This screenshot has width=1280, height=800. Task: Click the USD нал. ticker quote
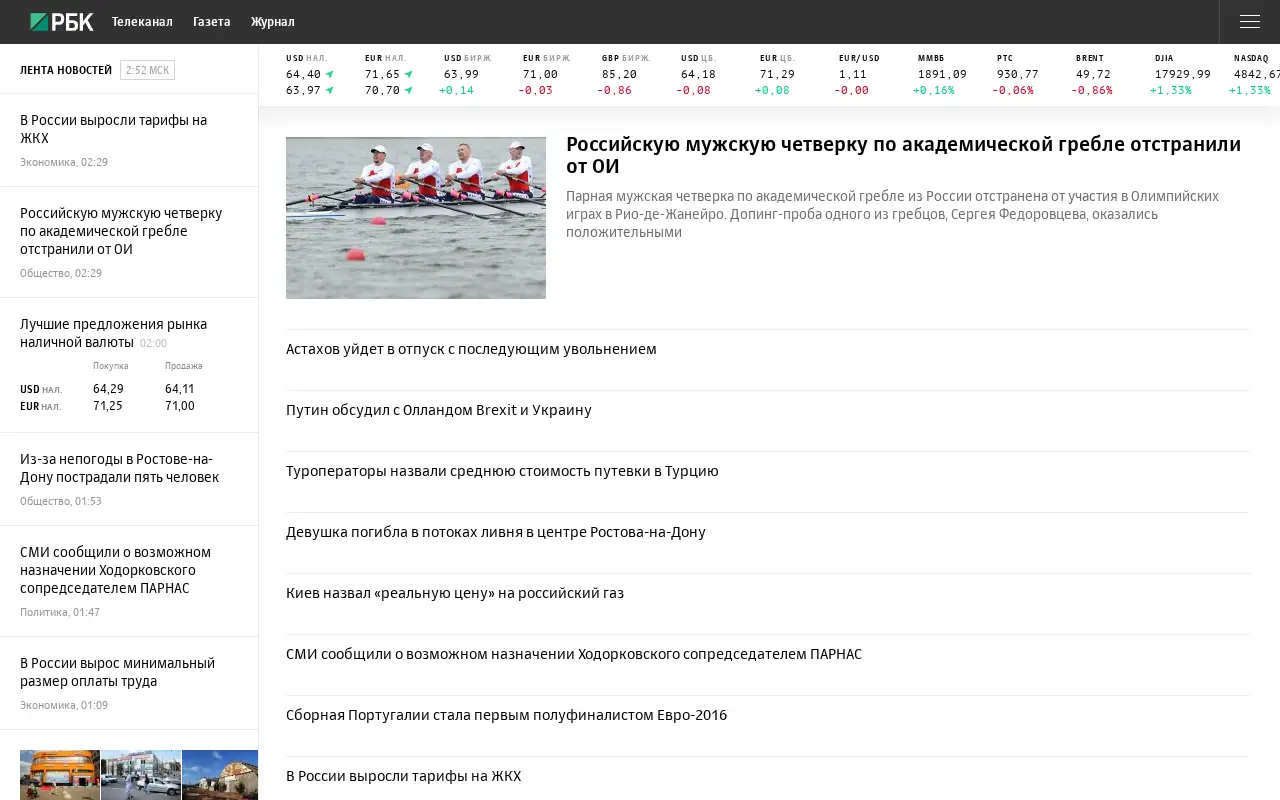(x=310, y=75)
